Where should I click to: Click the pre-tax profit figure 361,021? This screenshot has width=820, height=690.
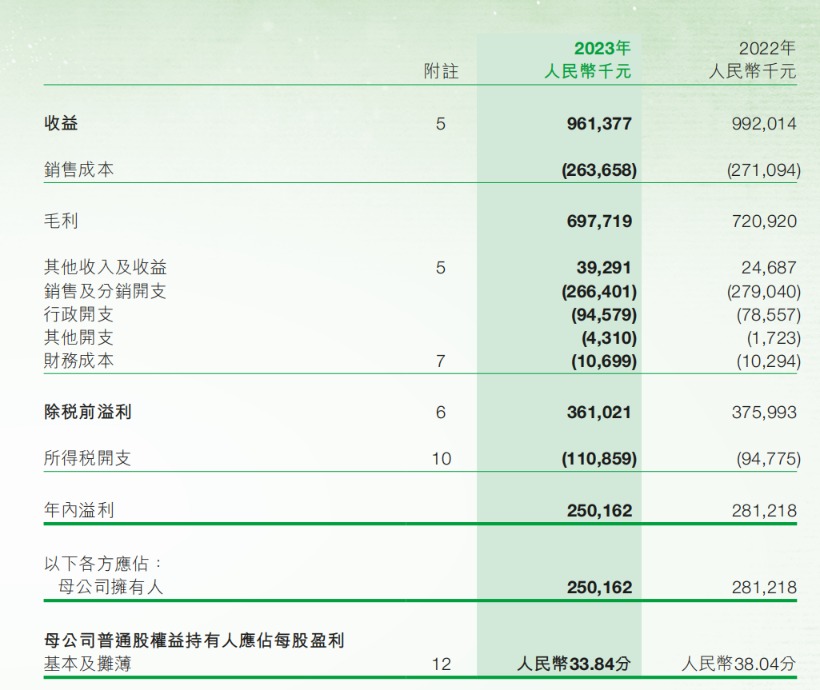click(599, 412)
